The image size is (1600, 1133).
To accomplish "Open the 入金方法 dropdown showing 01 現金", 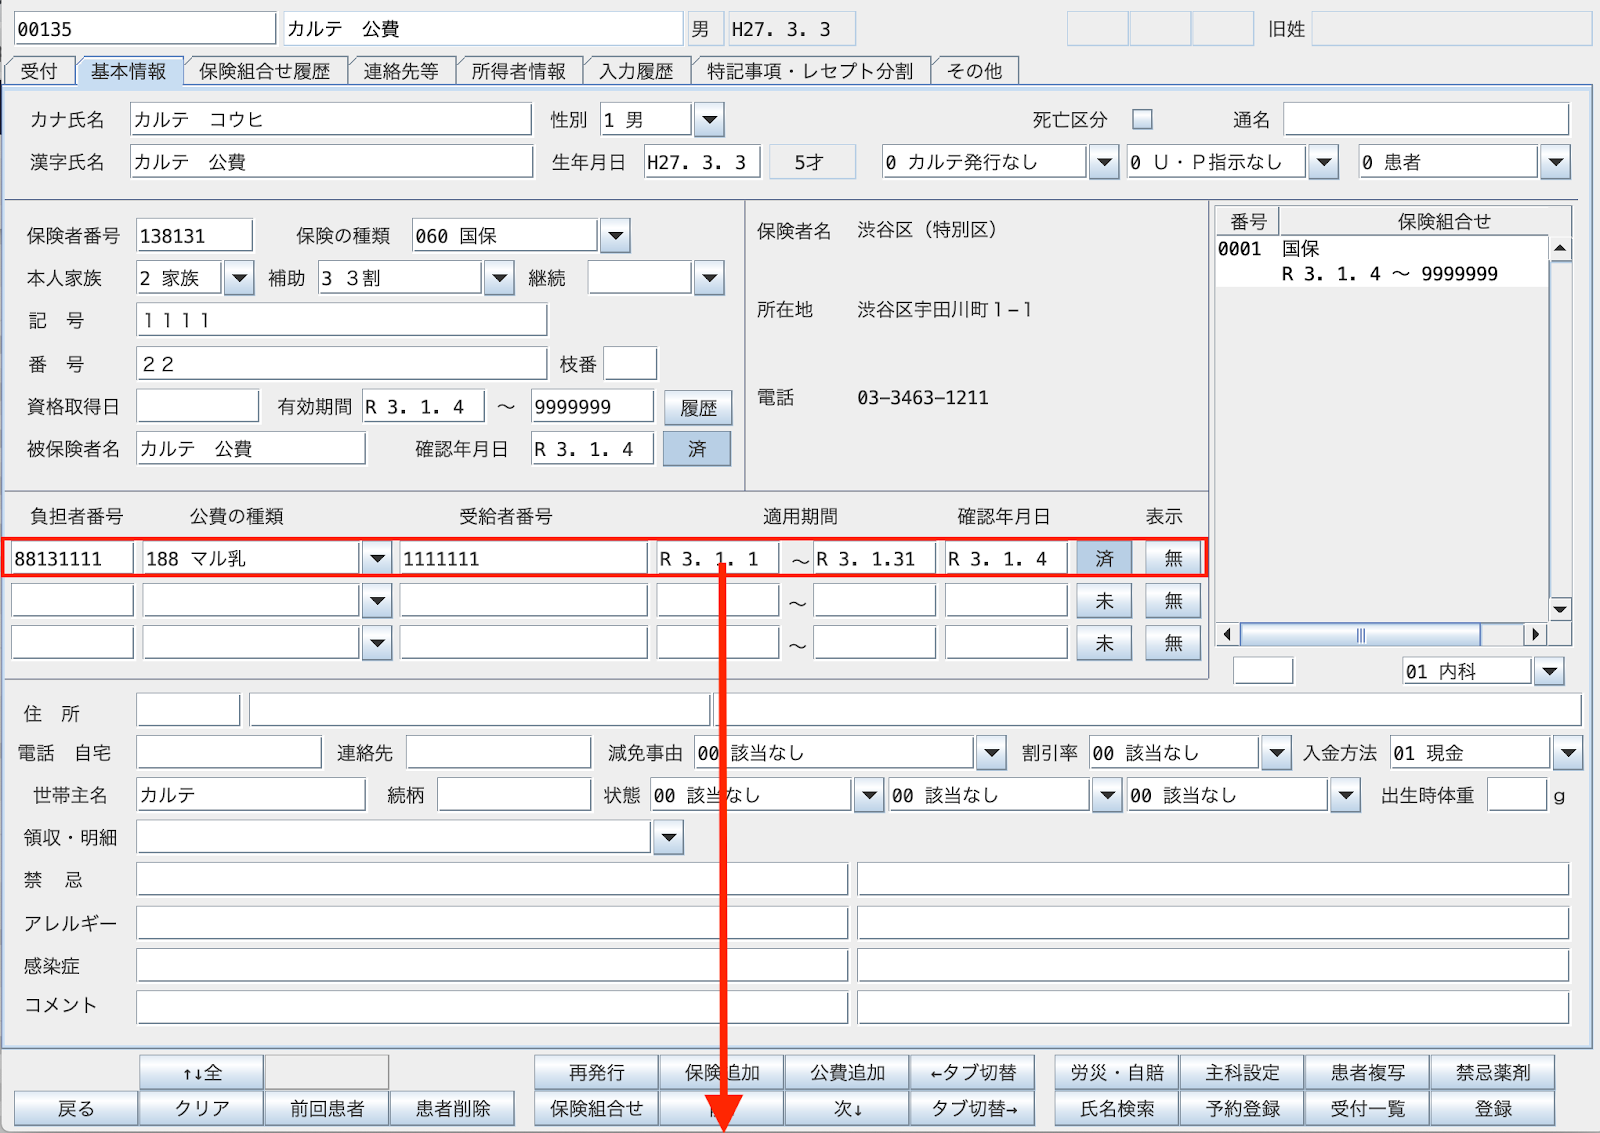I will [x=1566, y=753].
